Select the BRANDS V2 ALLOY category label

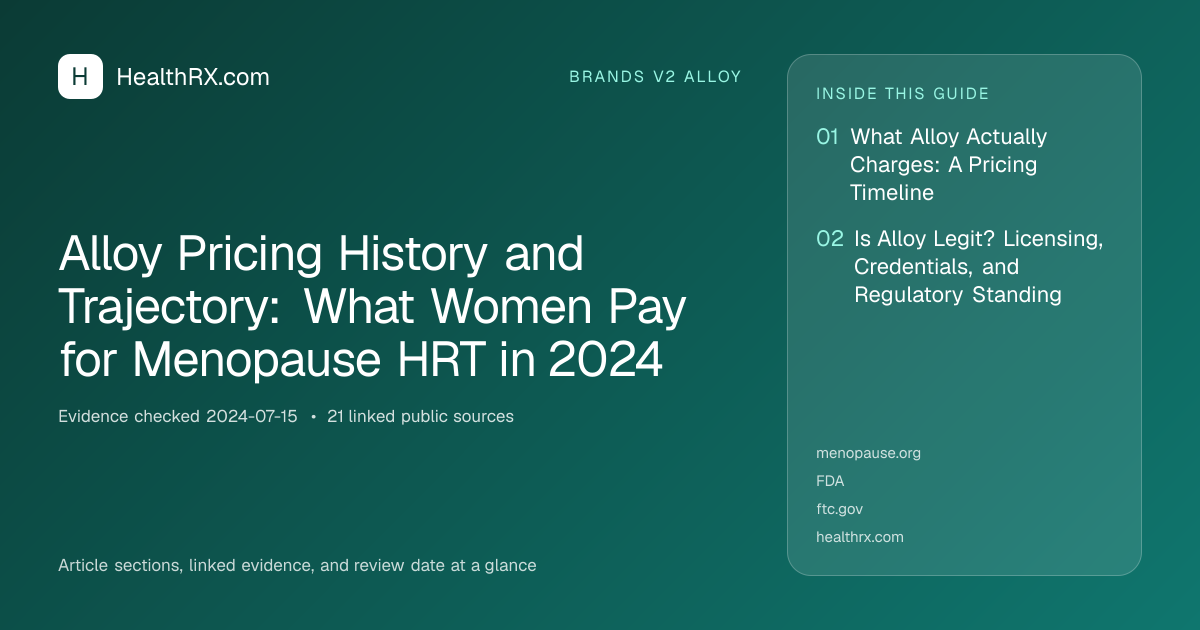(x=655, y=77)
